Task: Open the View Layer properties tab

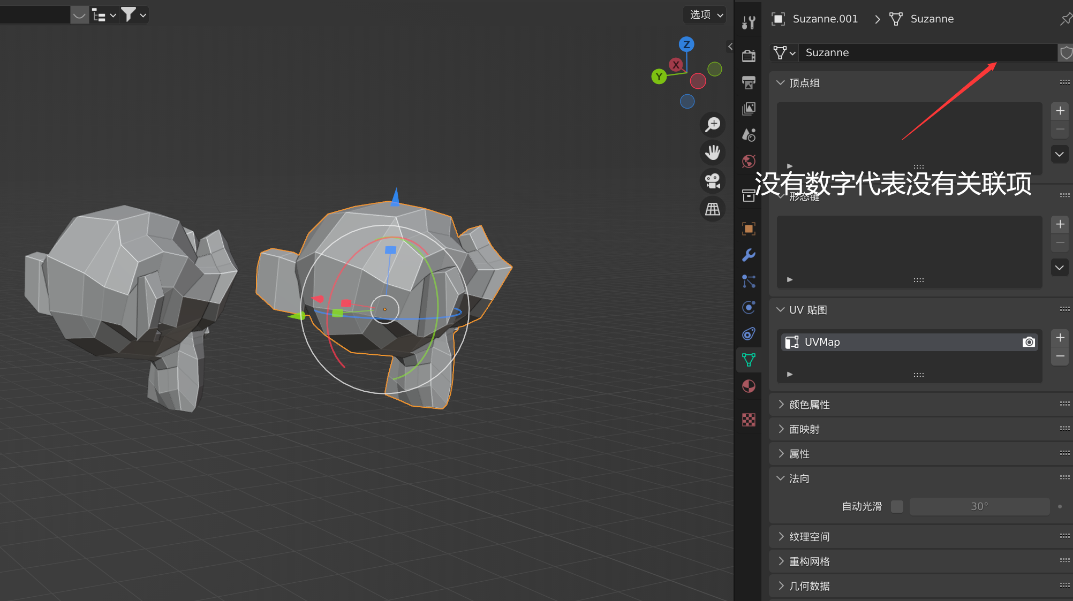Action: point(749,108)
